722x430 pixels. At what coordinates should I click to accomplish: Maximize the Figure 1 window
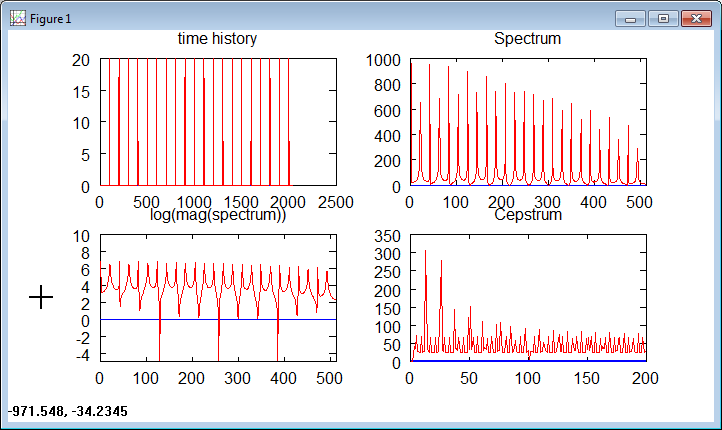[661, 18]
